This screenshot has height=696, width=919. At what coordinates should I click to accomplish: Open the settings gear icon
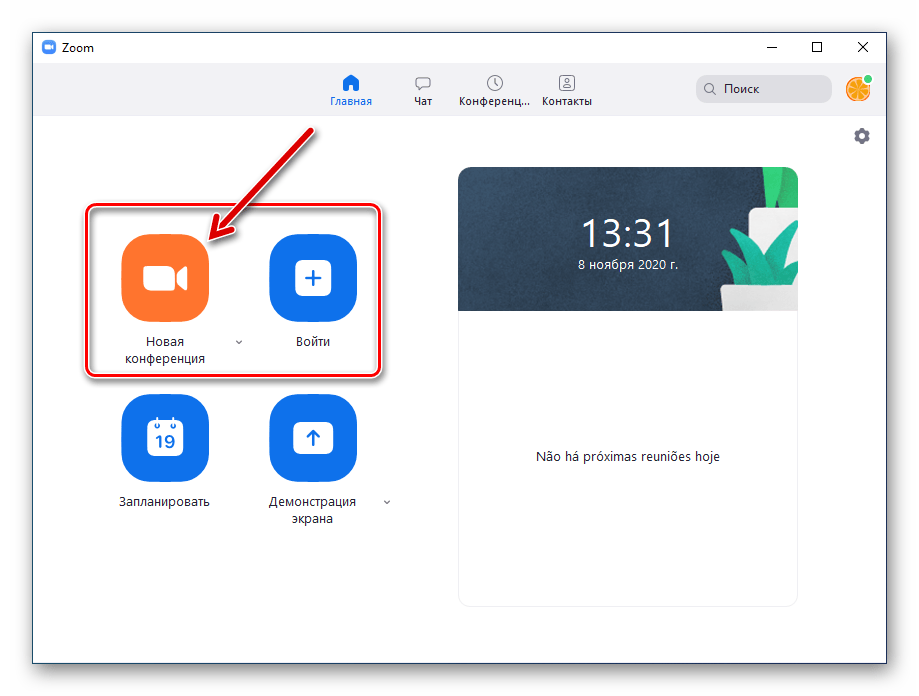click(862, 136)
